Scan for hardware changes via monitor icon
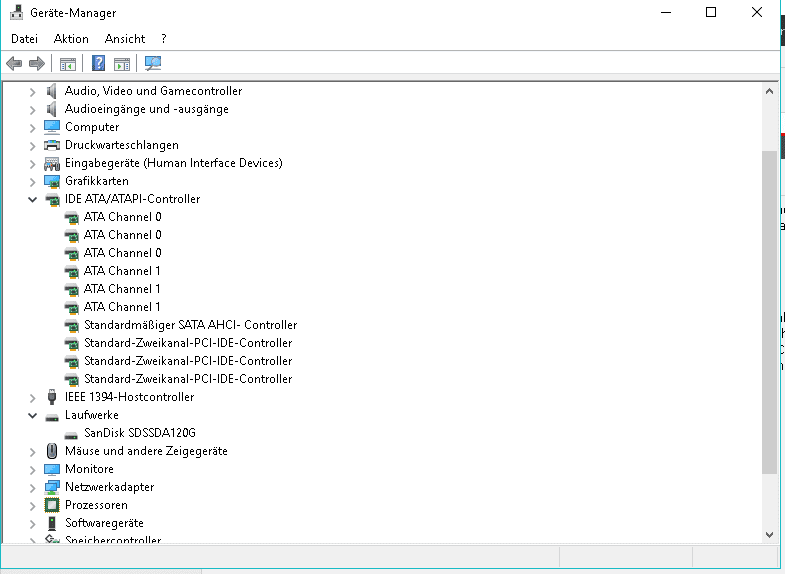Screen dimensions: 785x574 coord(153,63)
